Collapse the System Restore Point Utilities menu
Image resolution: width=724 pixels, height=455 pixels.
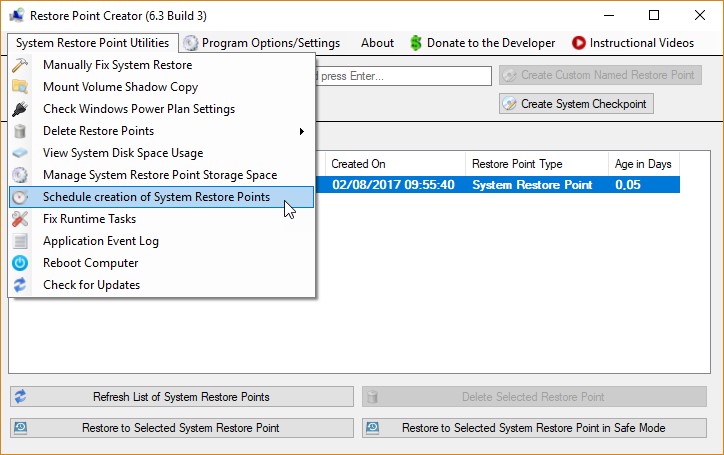coord(92,43)
